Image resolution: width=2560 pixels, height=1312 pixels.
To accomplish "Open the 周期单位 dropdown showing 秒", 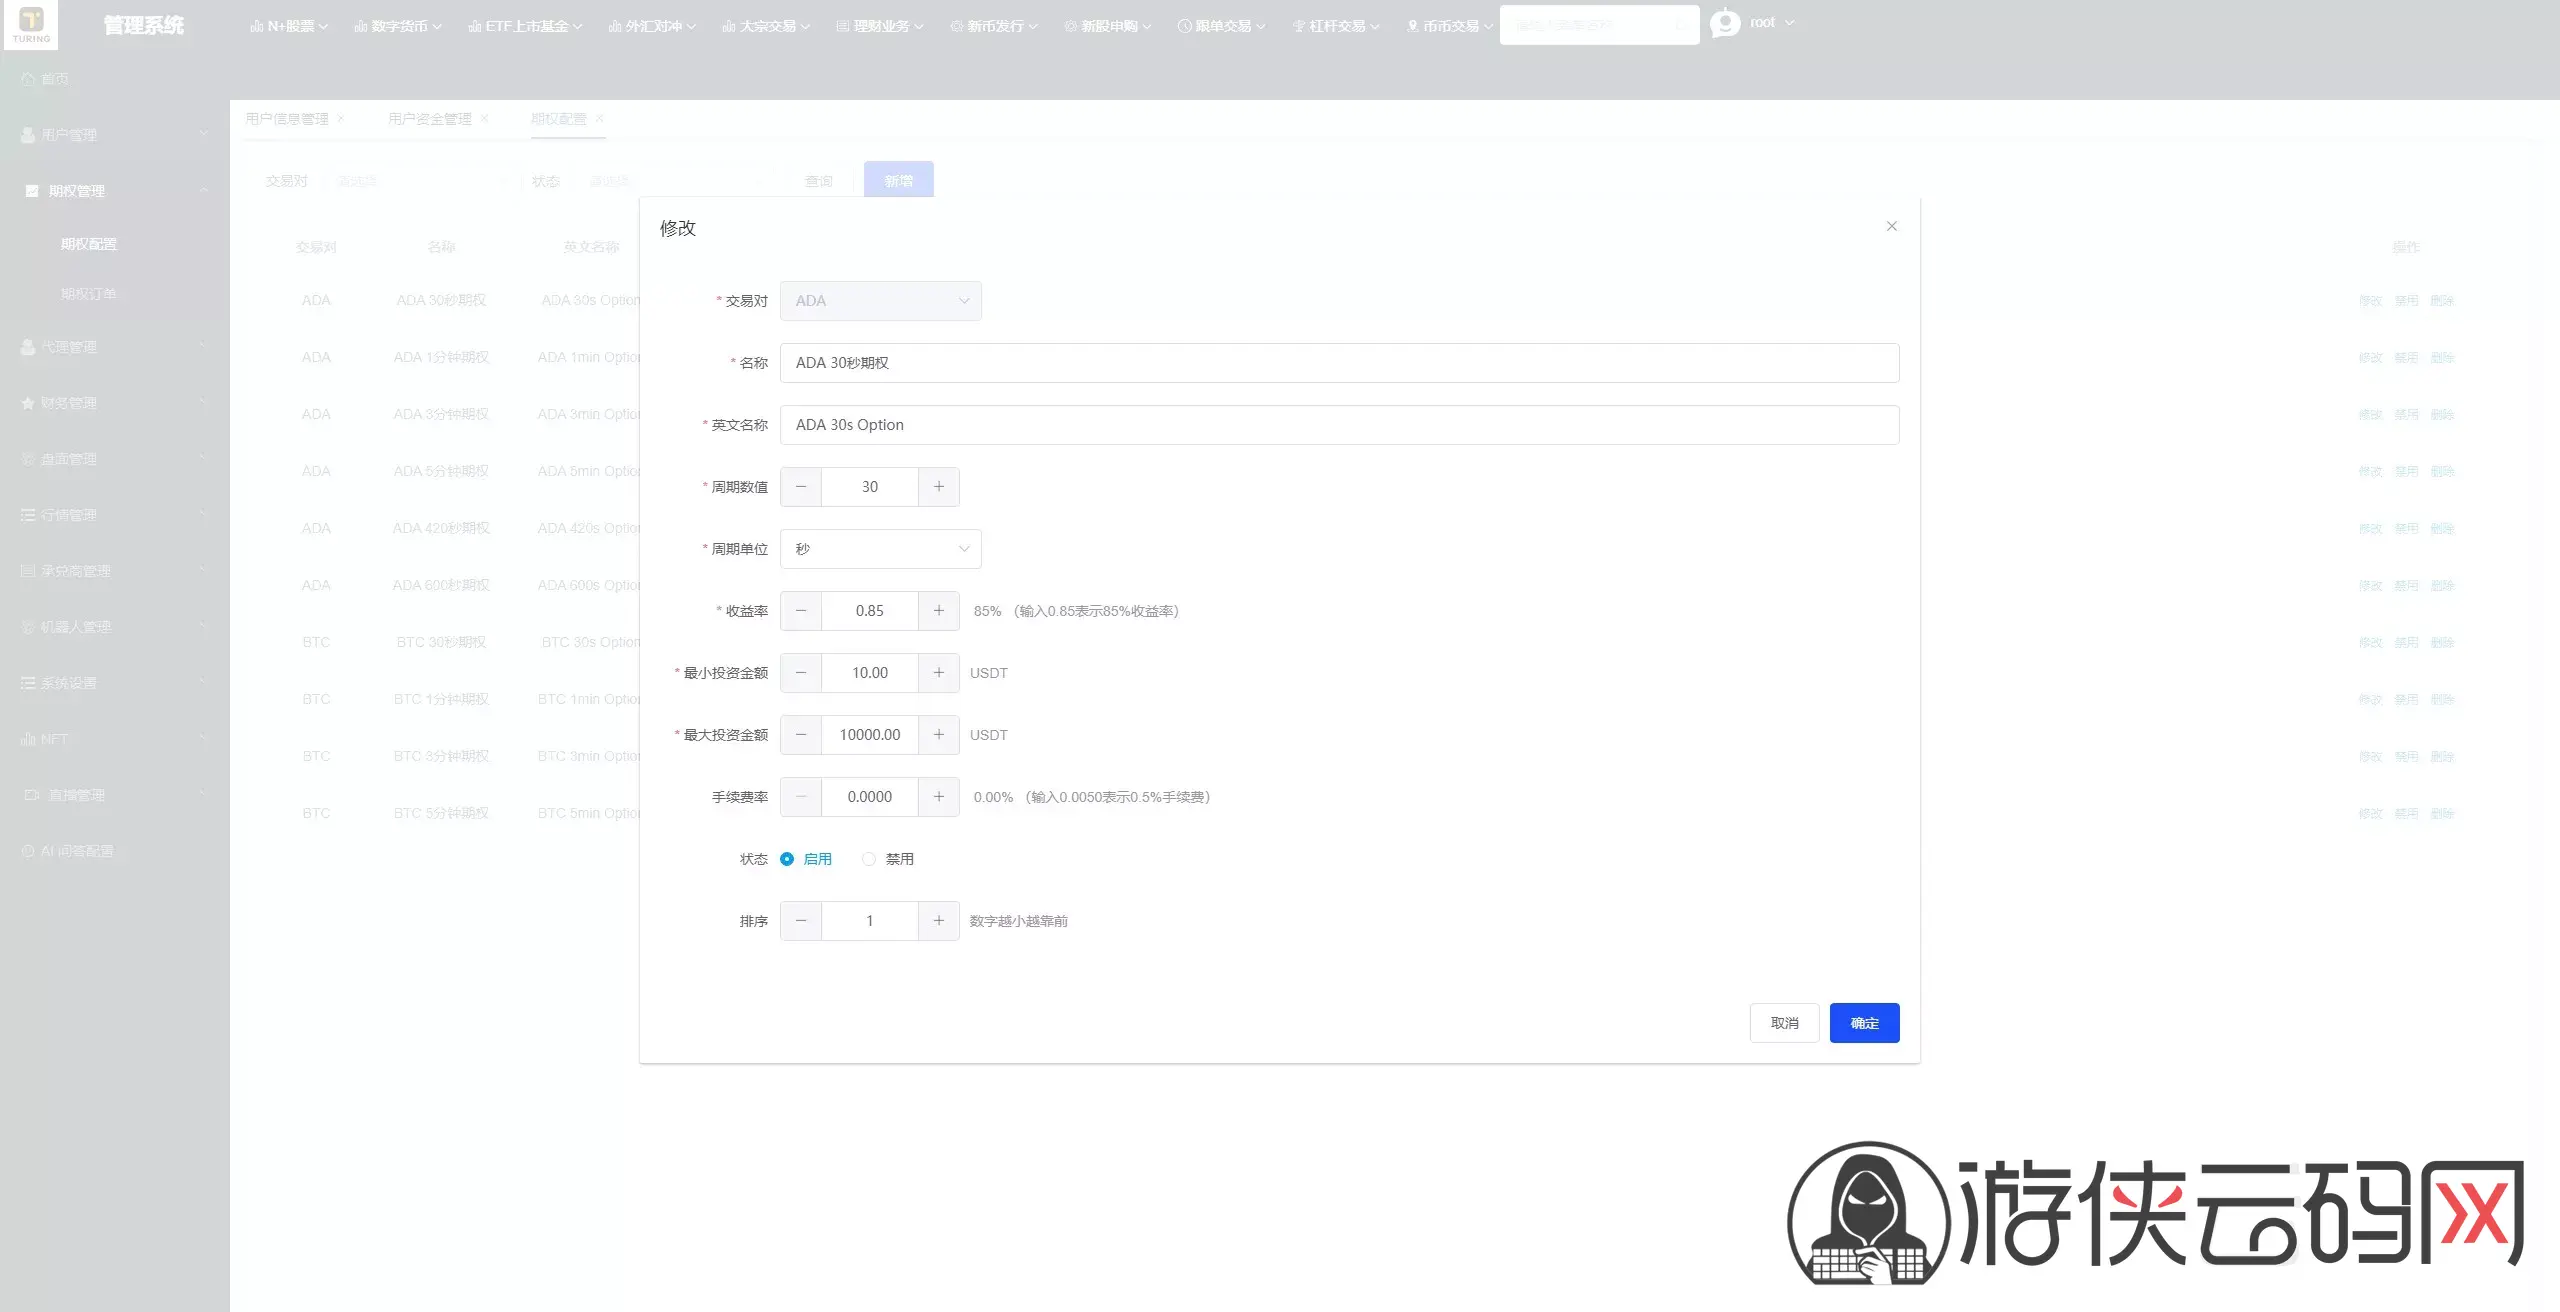I will point(881,549).
